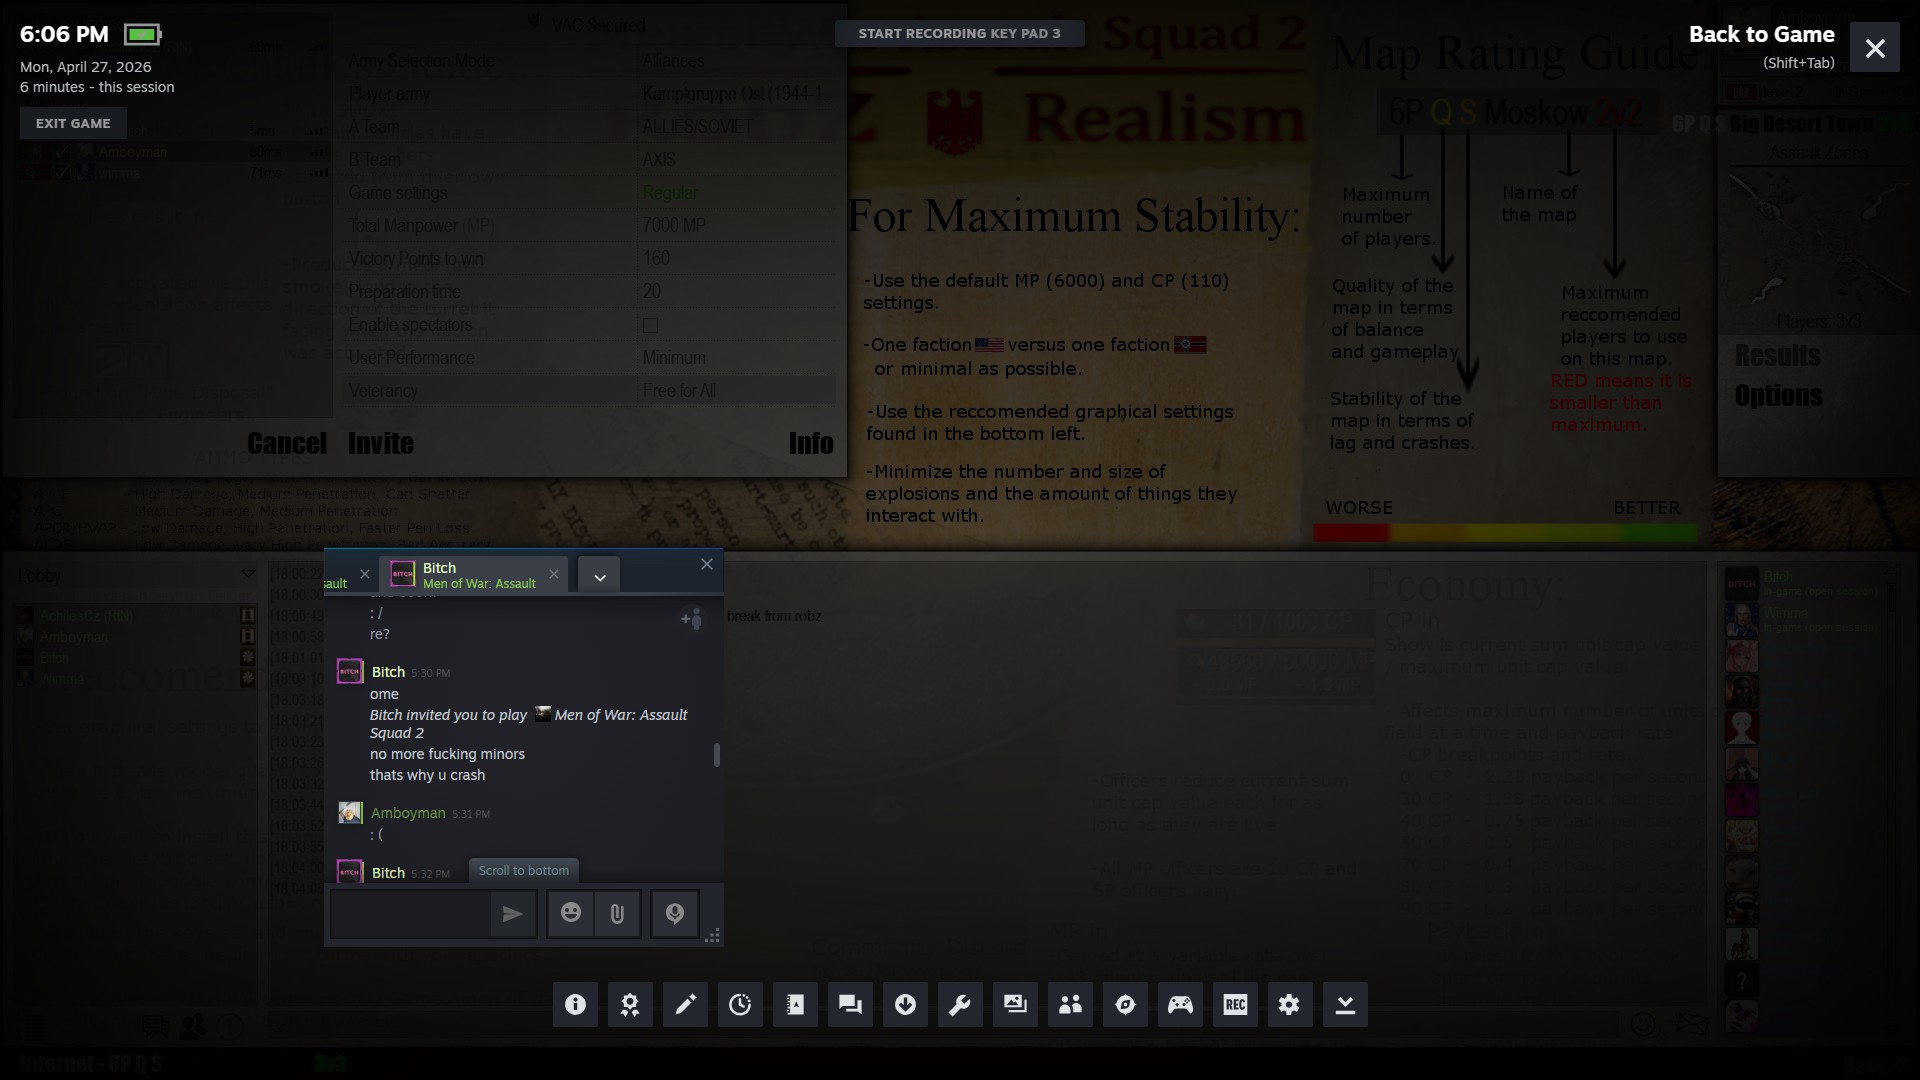Viewport: 1920px width, 1080px height.
Task: Click the EXIT GAME button
Action: [x=73, y=123]
